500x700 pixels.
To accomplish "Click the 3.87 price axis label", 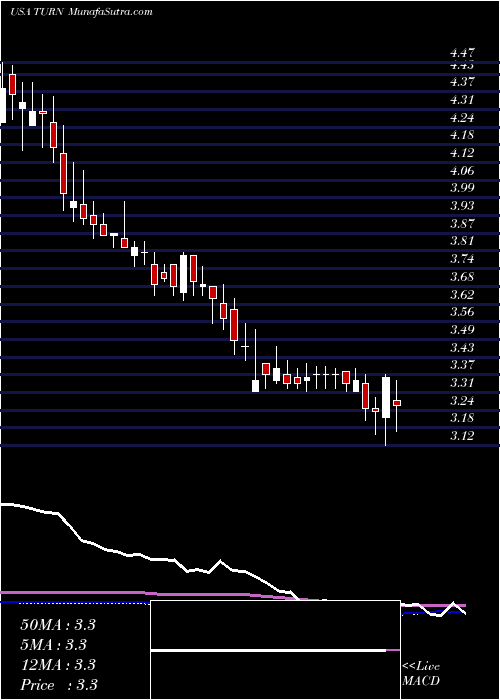I will click(462, 224).
